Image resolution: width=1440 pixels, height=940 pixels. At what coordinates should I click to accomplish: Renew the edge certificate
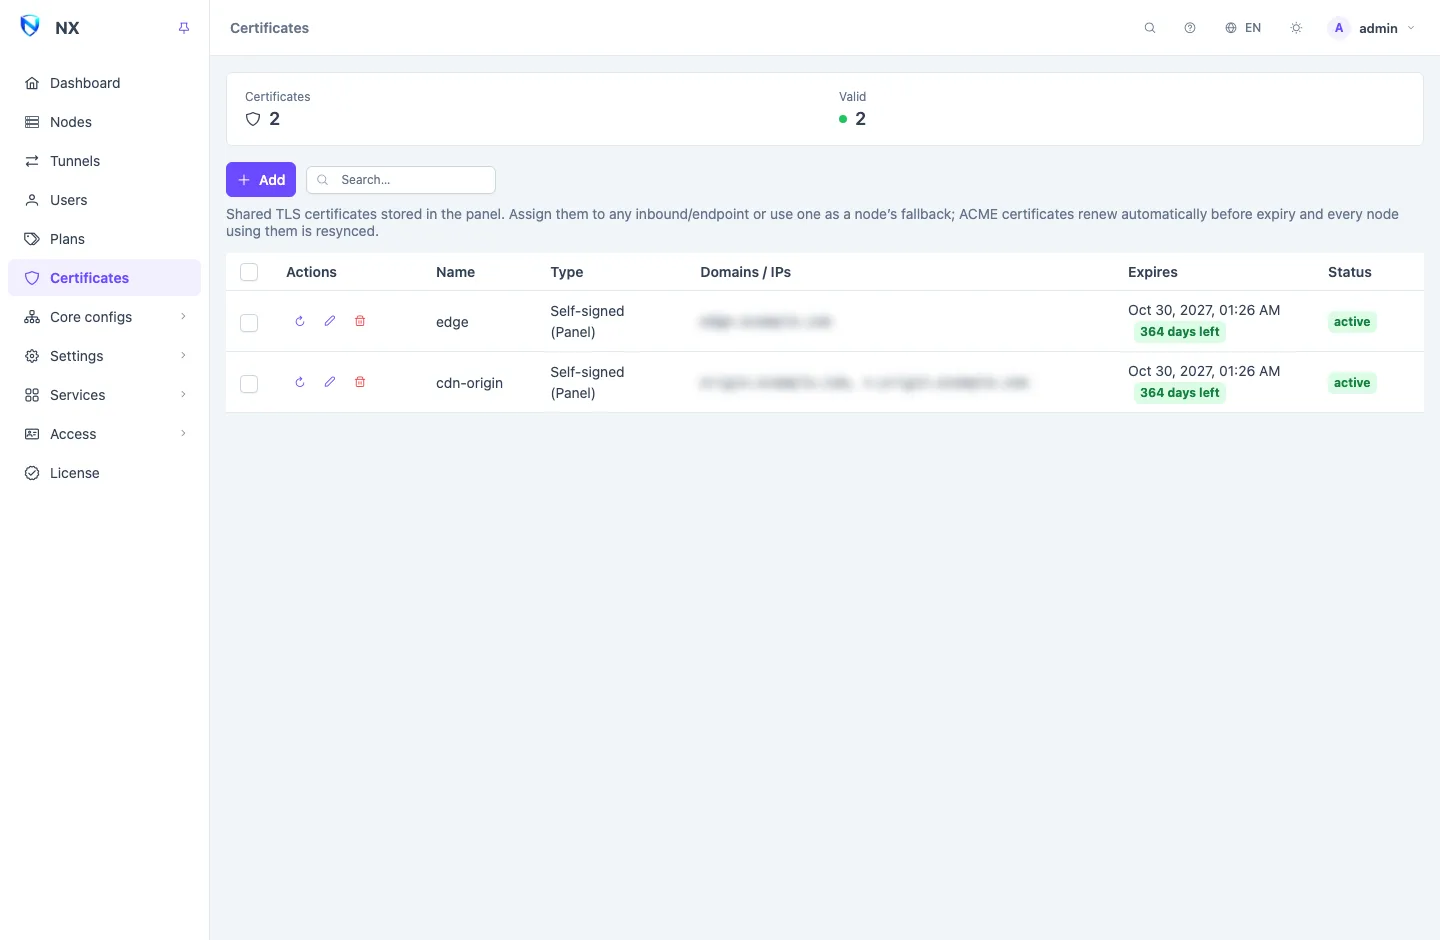click(300, 321)
